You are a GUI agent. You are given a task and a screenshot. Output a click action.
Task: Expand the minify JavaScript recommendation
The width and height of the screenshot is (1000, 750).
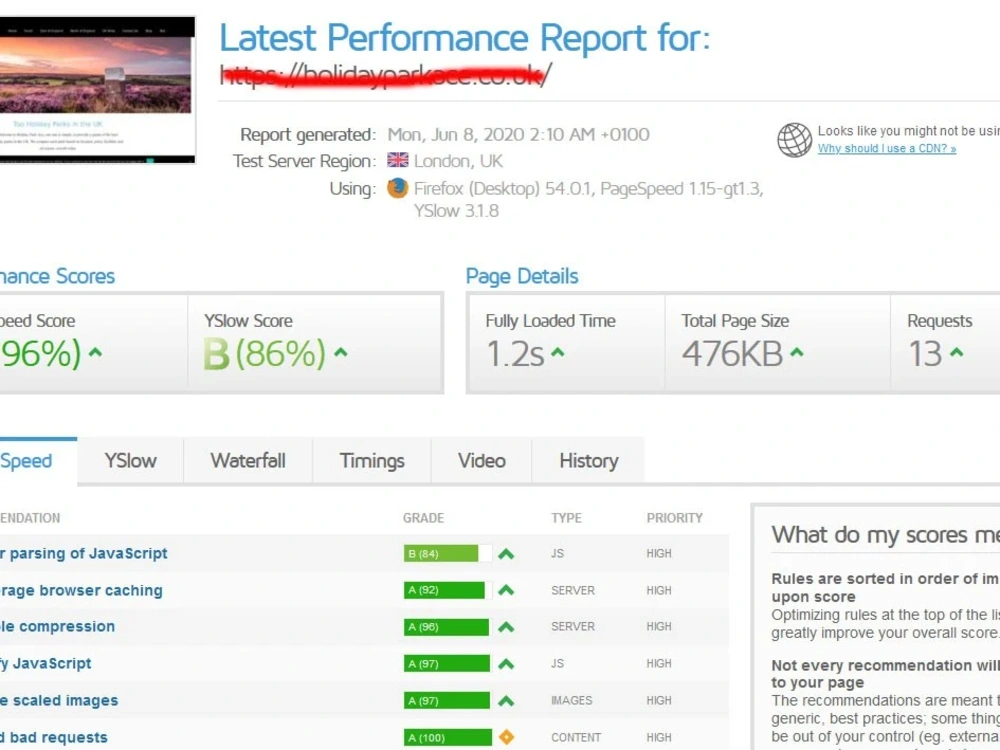pos(45,664)
